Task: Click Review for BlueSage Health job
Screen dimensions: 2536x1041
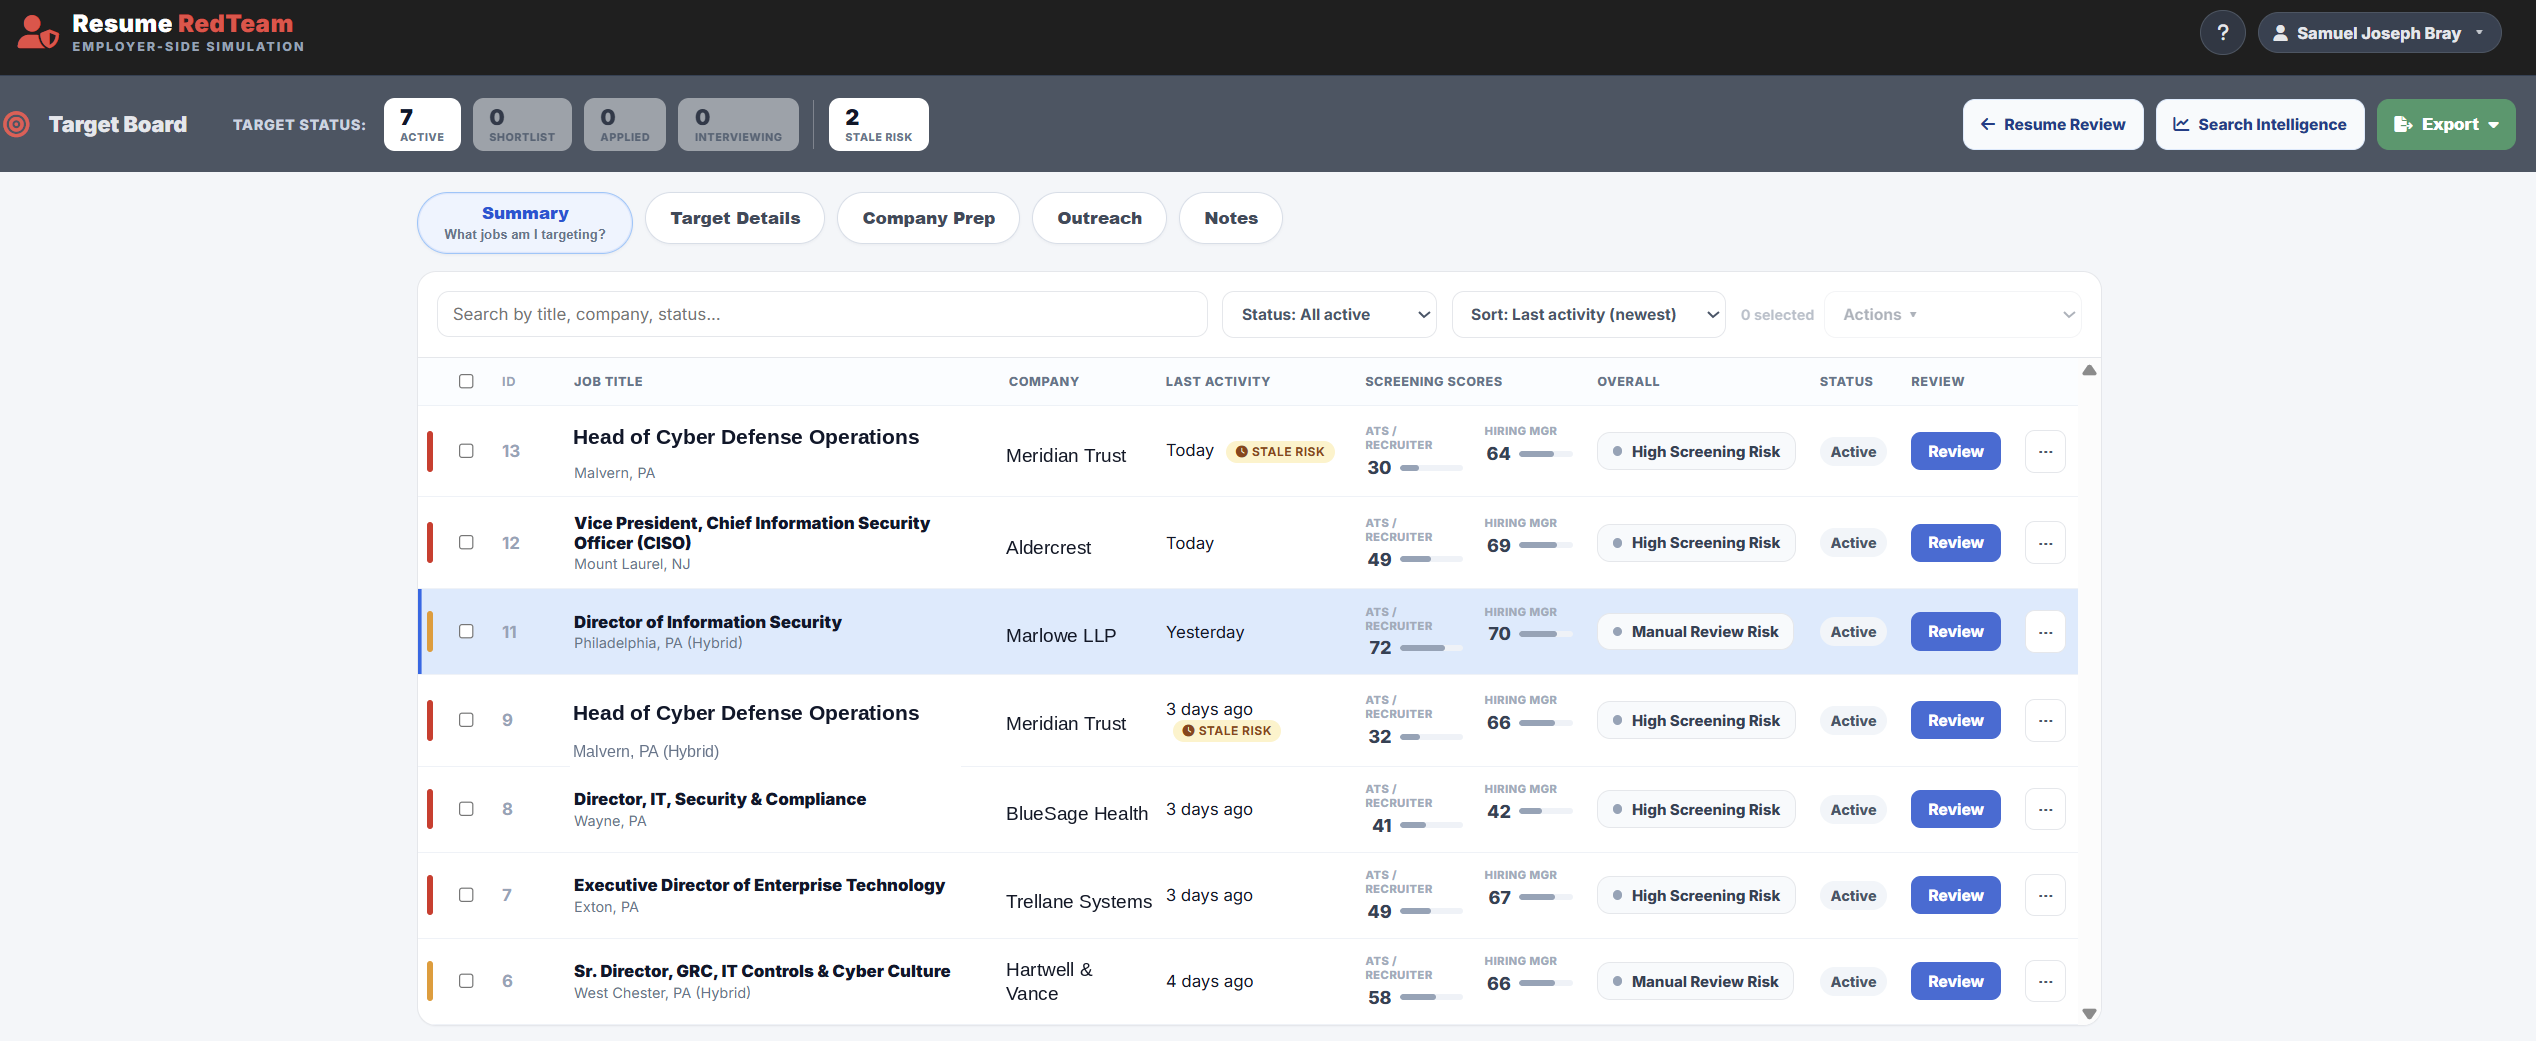Action: click(x=1955, y=810)
